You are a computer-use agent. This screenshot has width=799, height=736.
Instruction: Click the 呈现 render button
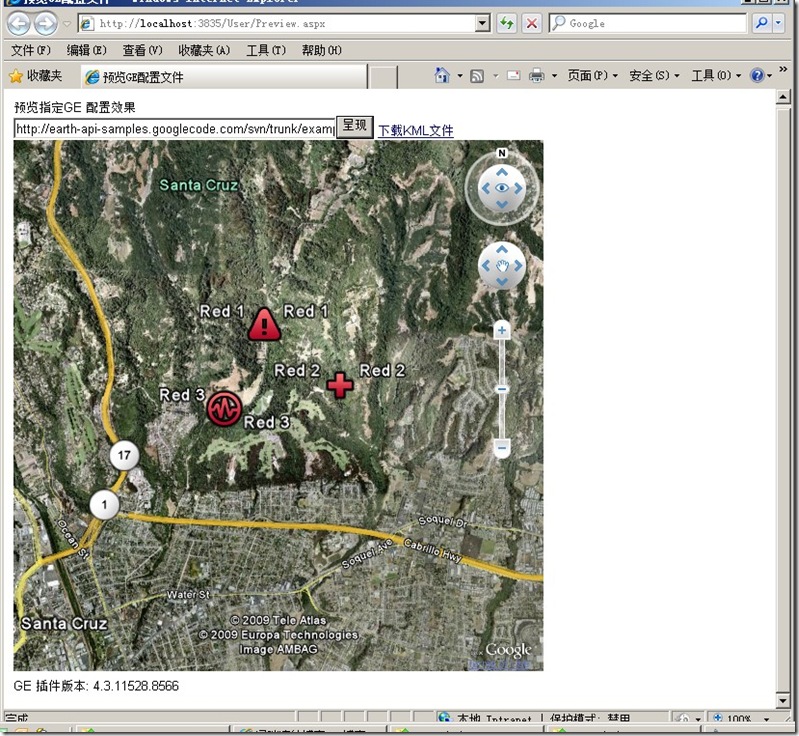[x=355, y=126]
